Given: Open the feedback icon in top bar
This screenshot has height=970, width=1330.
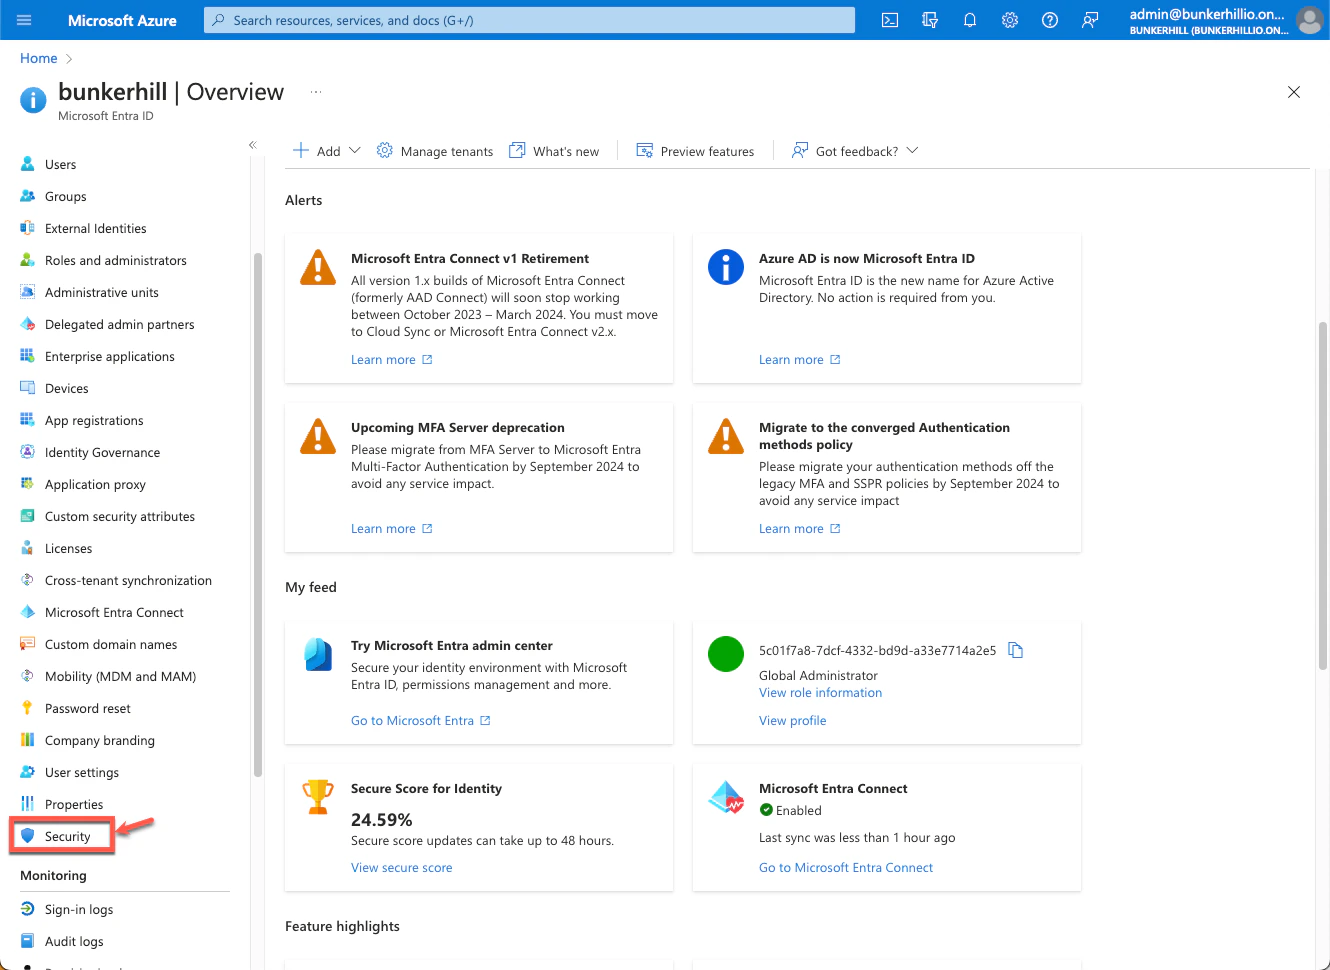Looking at the screenshot, I should pos(1090,20).
